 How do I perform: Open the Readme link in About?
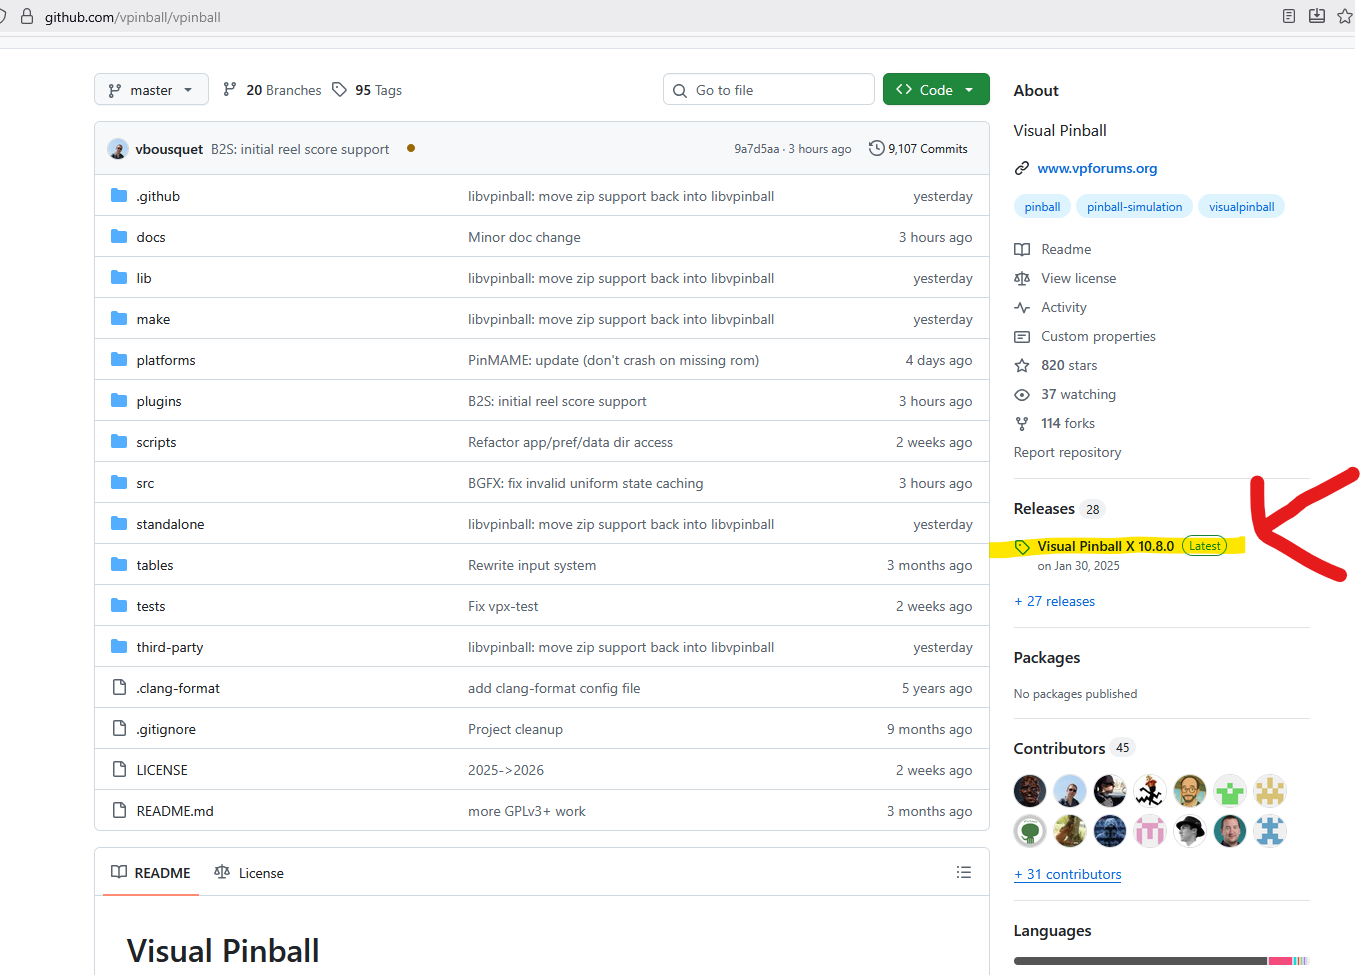[x=1053, y=249]
